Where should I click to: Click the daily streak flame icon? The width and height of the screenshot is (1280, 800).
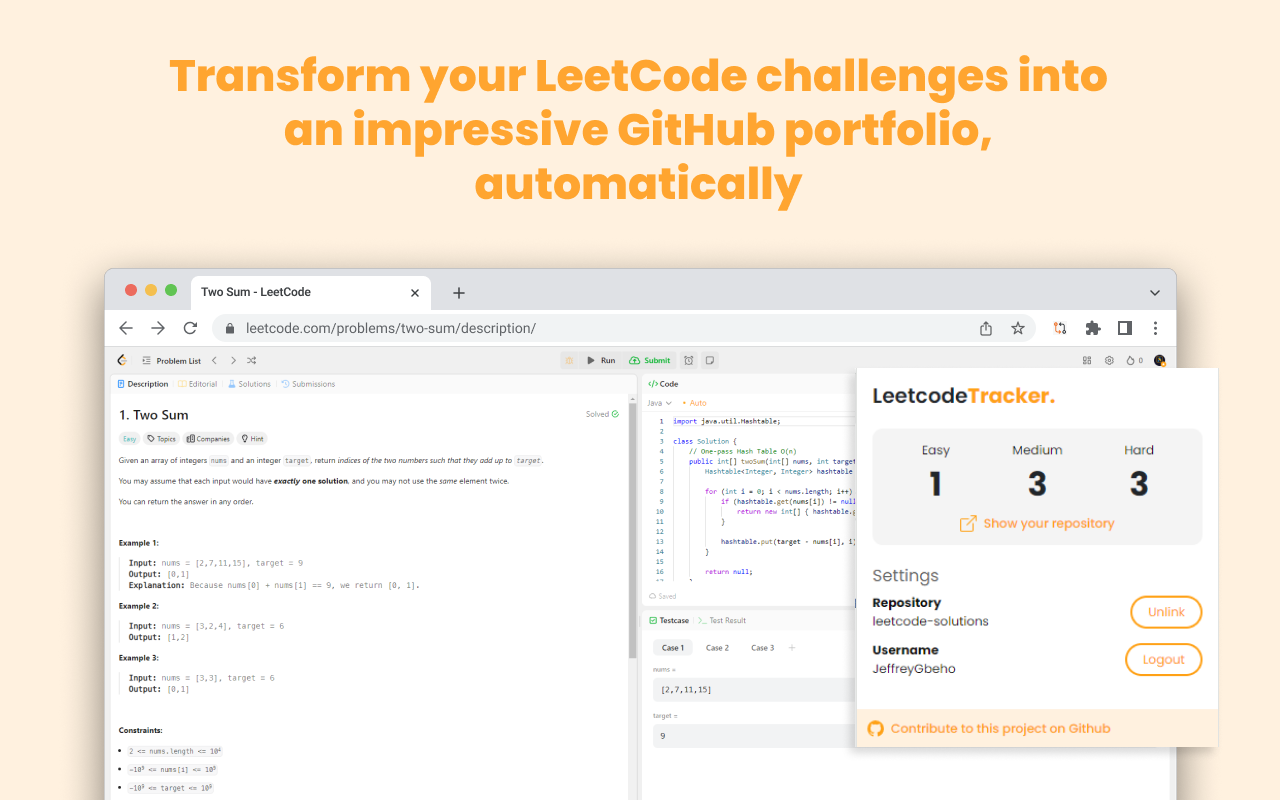coord(1131,360)
